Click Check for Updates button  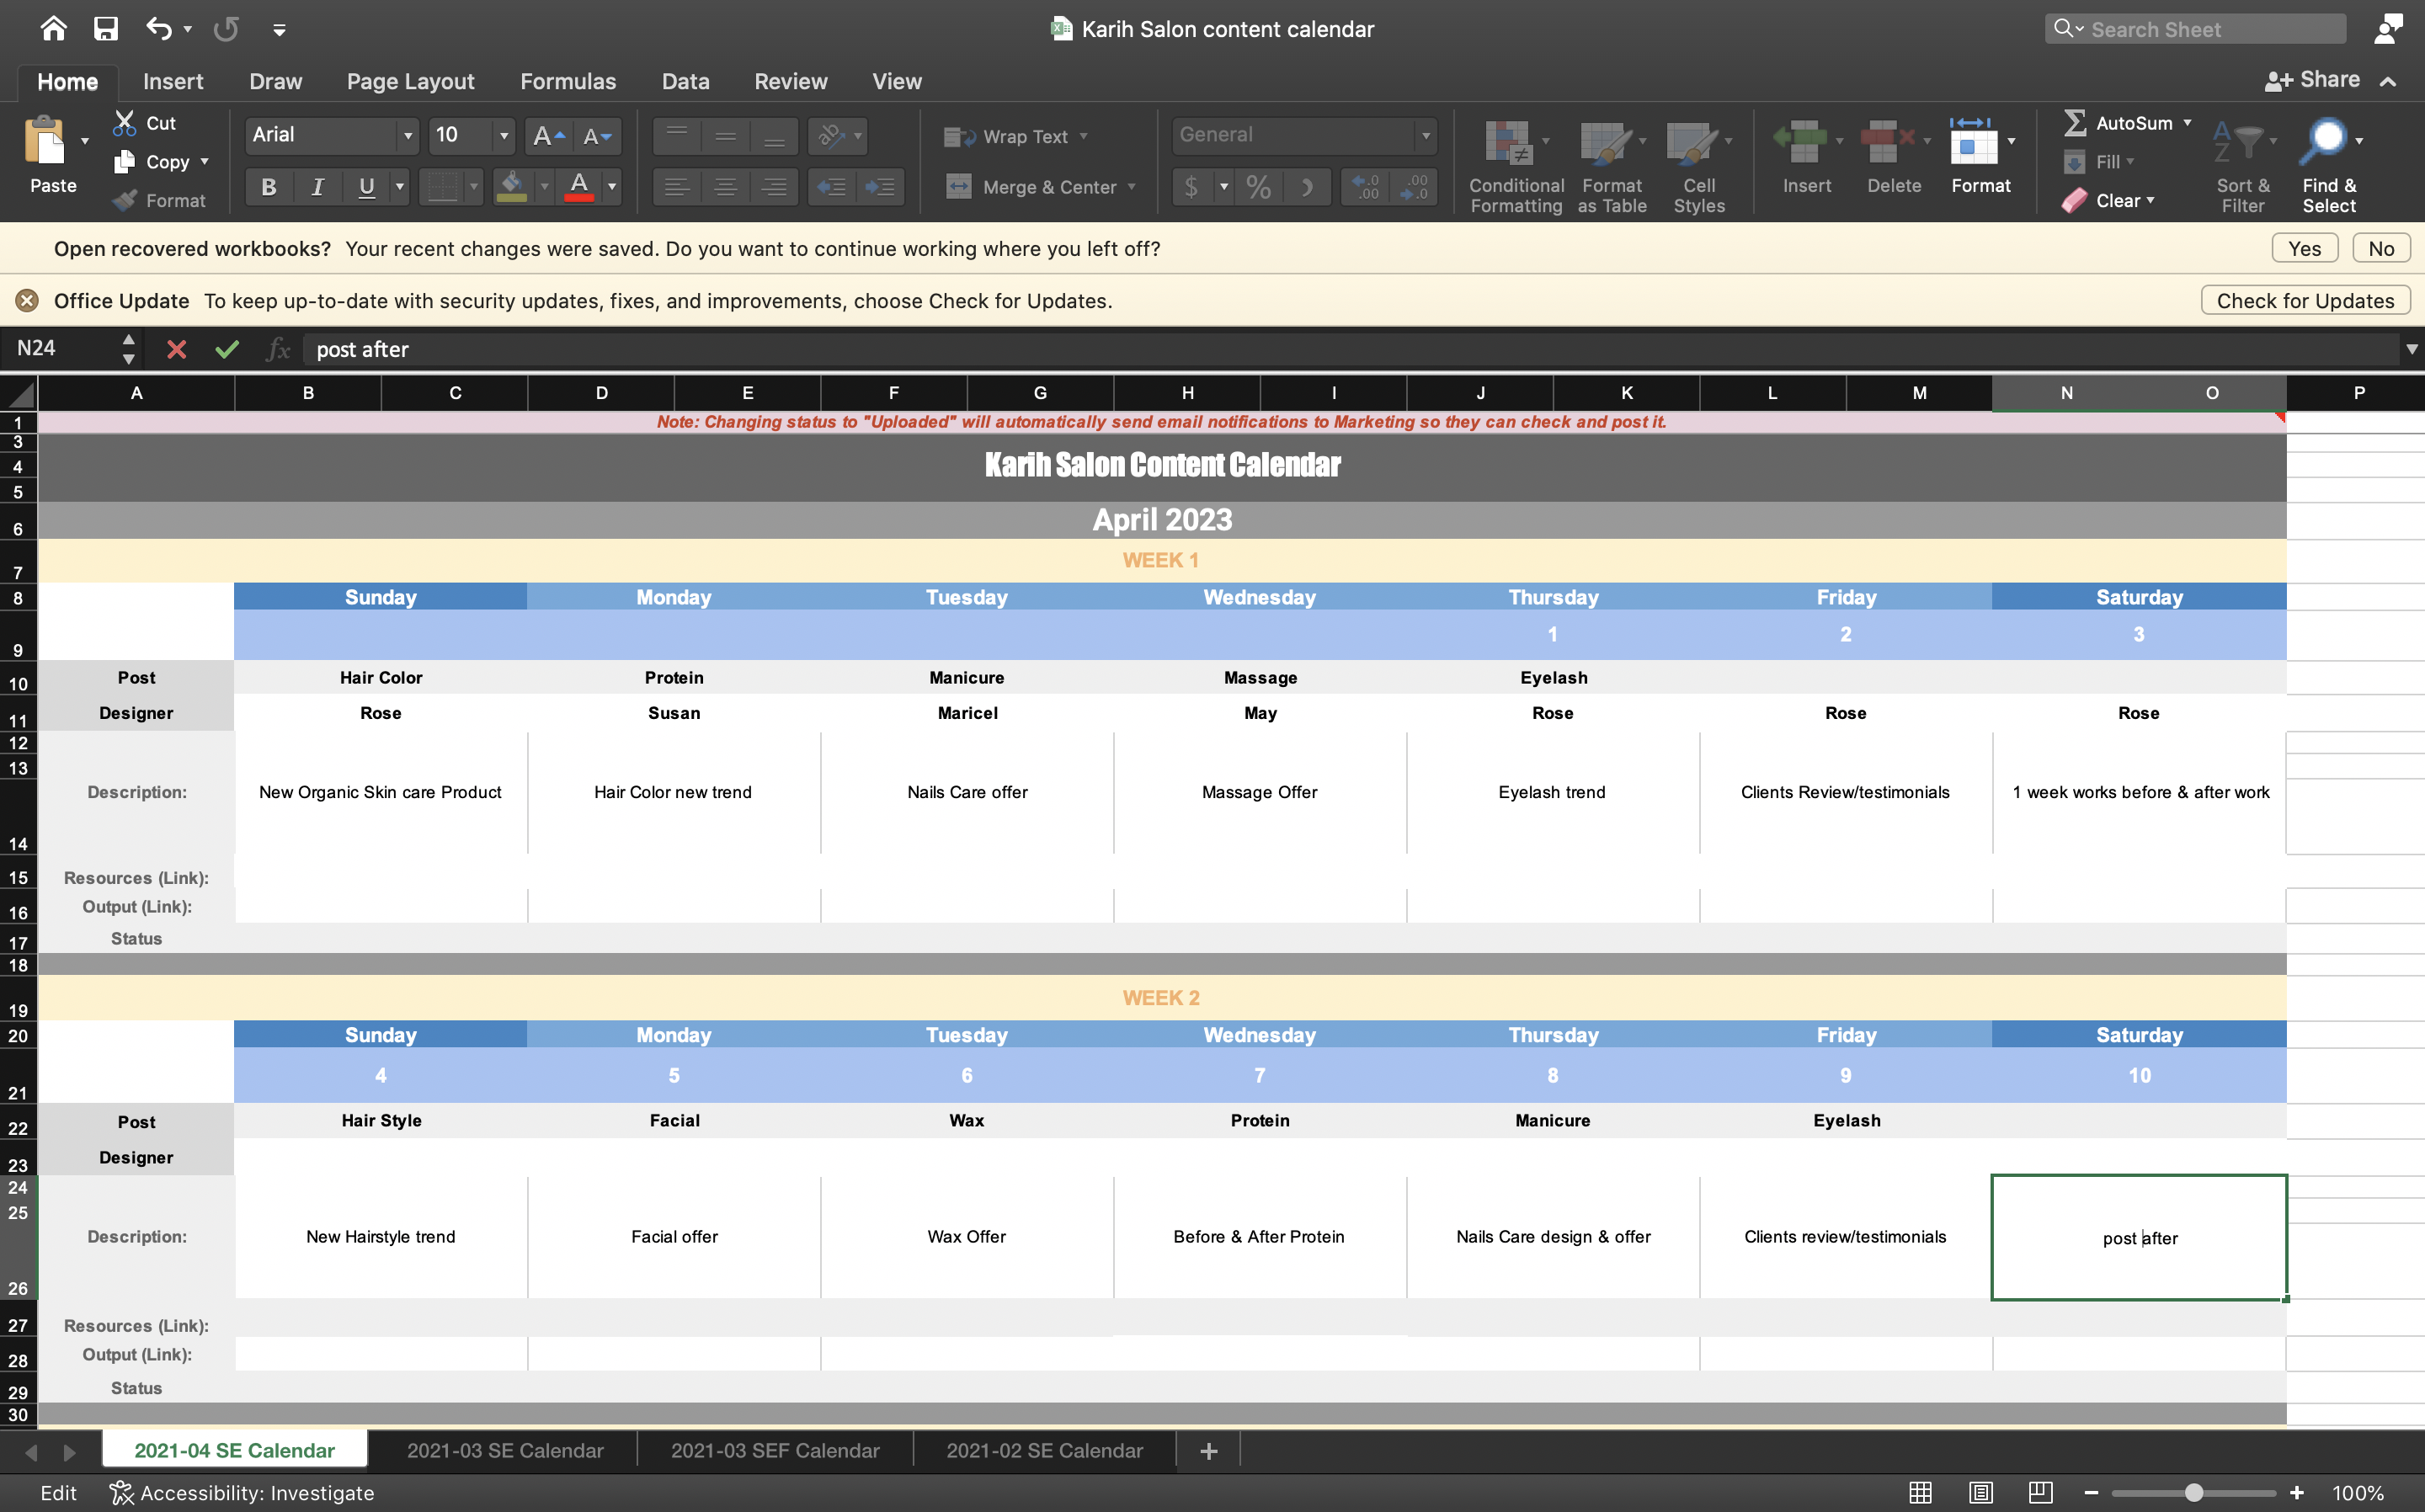click(x=2305, y=300)
